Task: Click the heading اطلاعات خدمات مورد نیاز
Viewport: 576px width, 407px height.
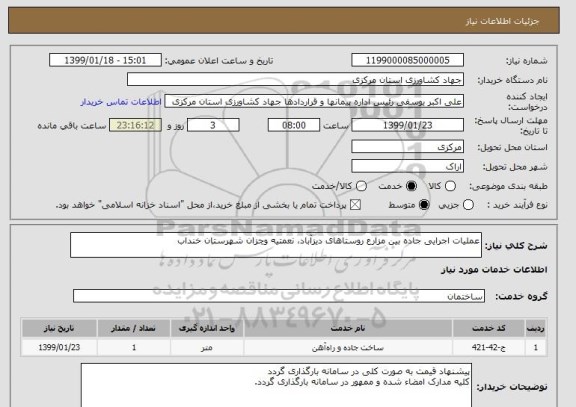Action: click(494, 270)
